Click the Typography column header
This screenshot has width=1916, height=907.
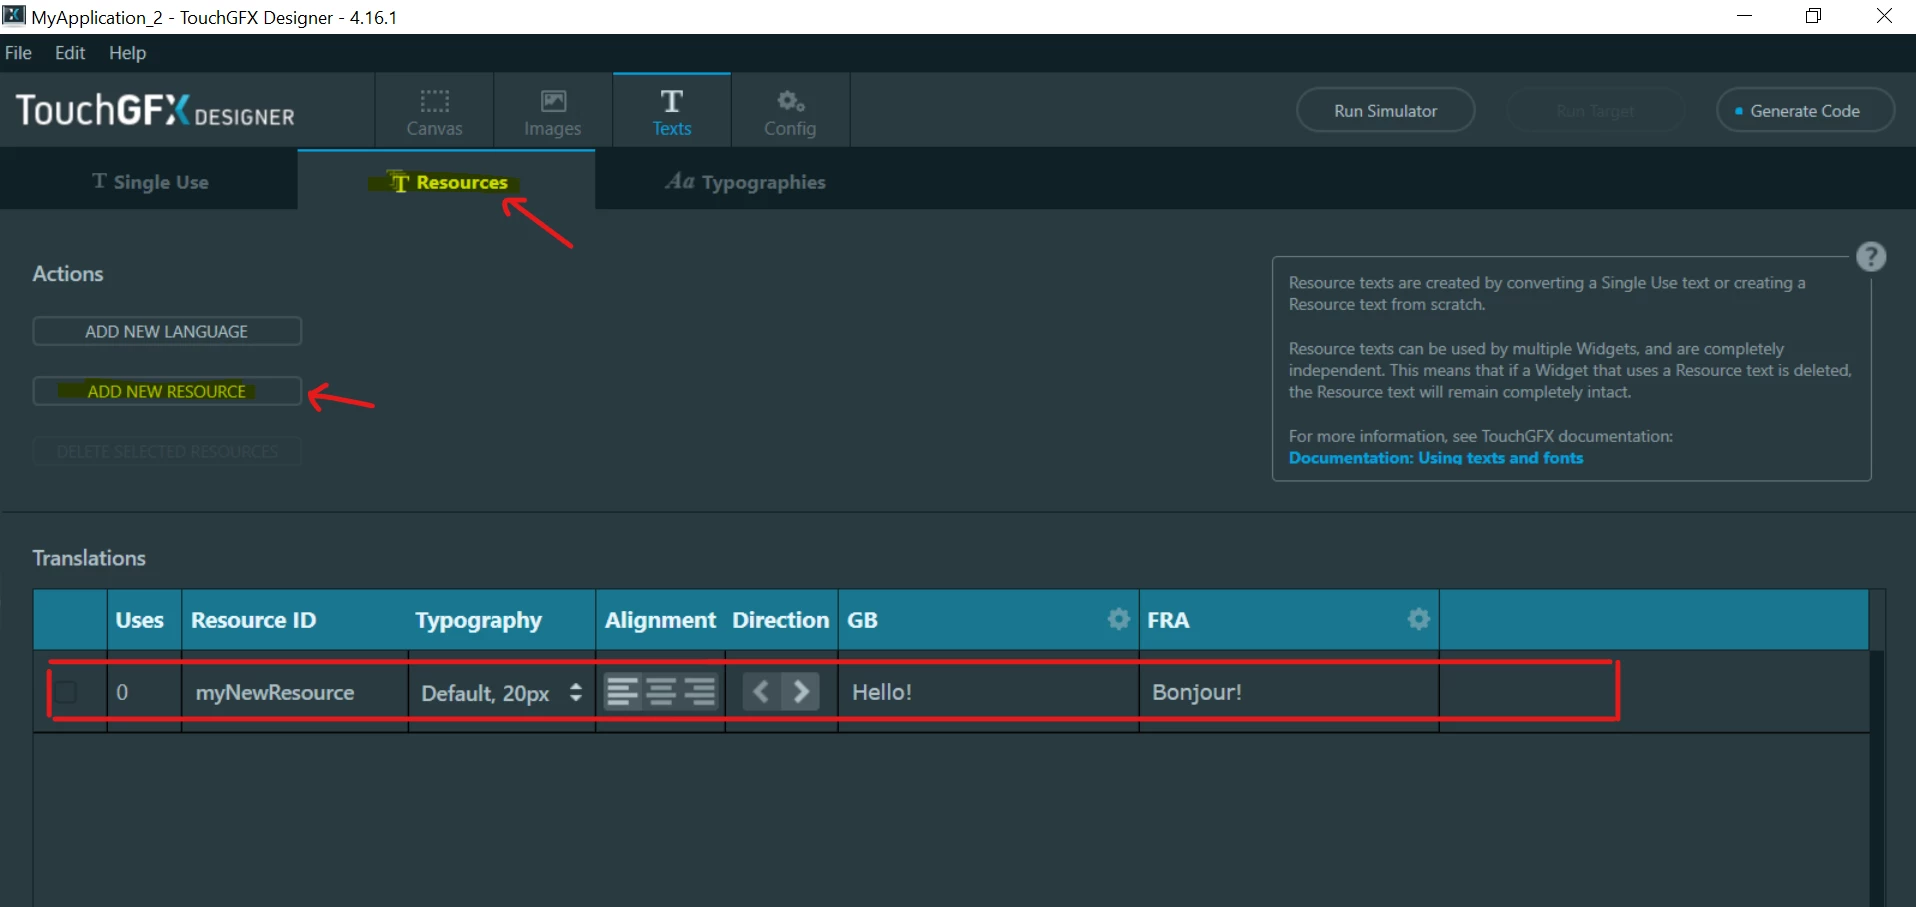click(x=479, y=620)
